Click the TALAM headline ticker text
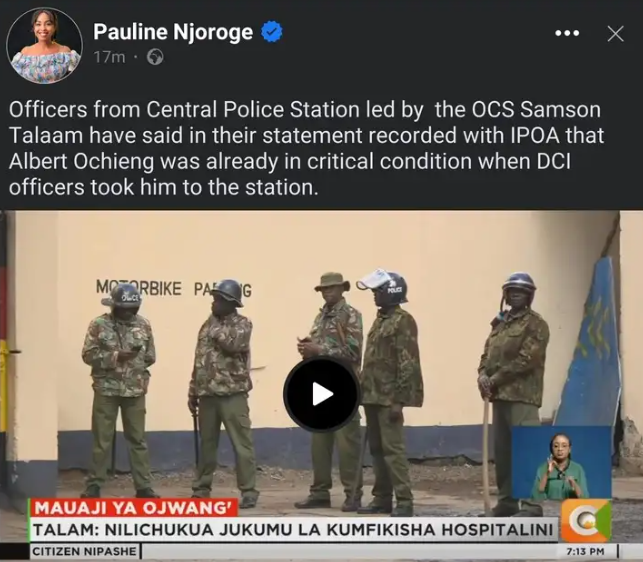Viewport: 643px width, 562px height. point(293,530)
